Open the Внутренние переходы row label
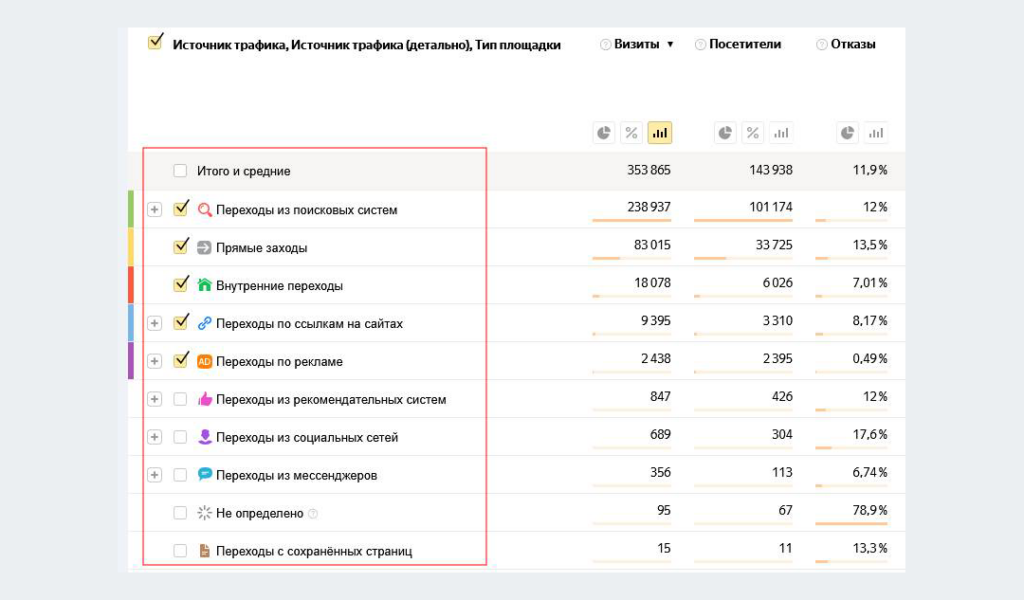Screen dimensions: 1024x600 (x=279, y=286)
